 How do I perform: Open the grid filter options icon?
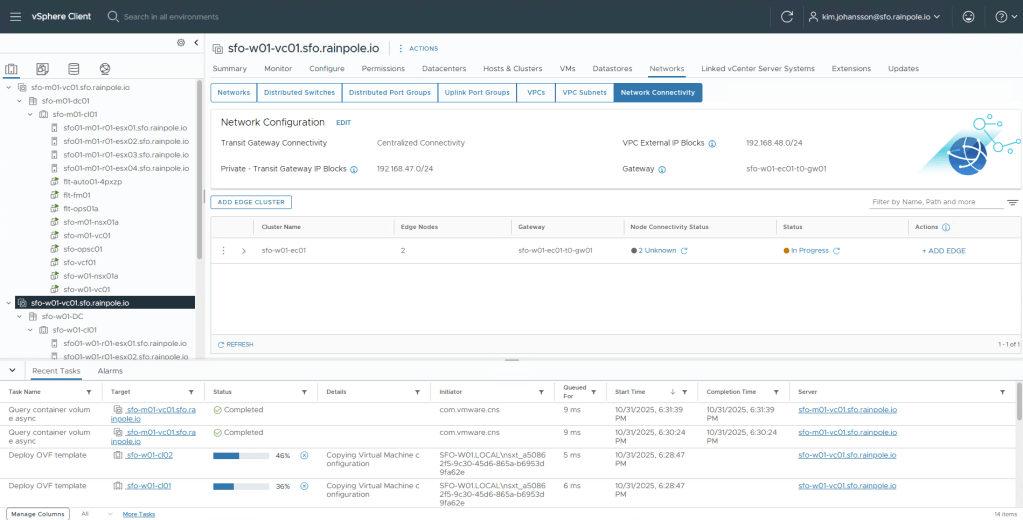(x=1012, y=202)
